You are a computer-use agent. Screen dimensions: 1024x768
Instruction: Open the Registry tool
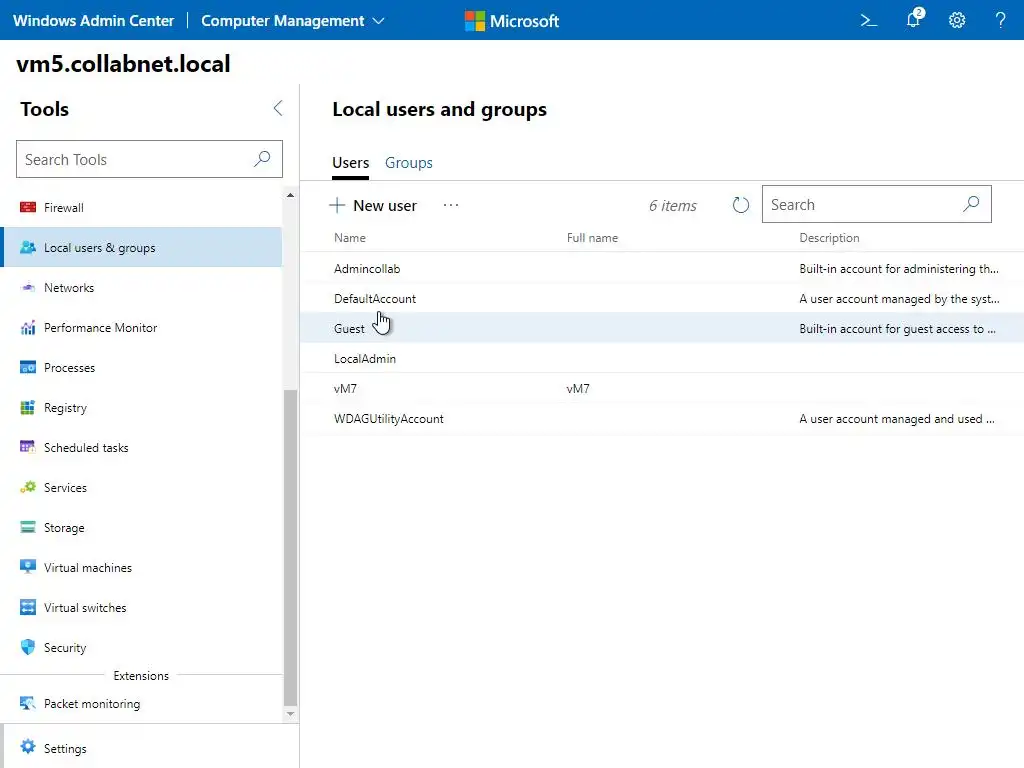[x=65, y=408]
